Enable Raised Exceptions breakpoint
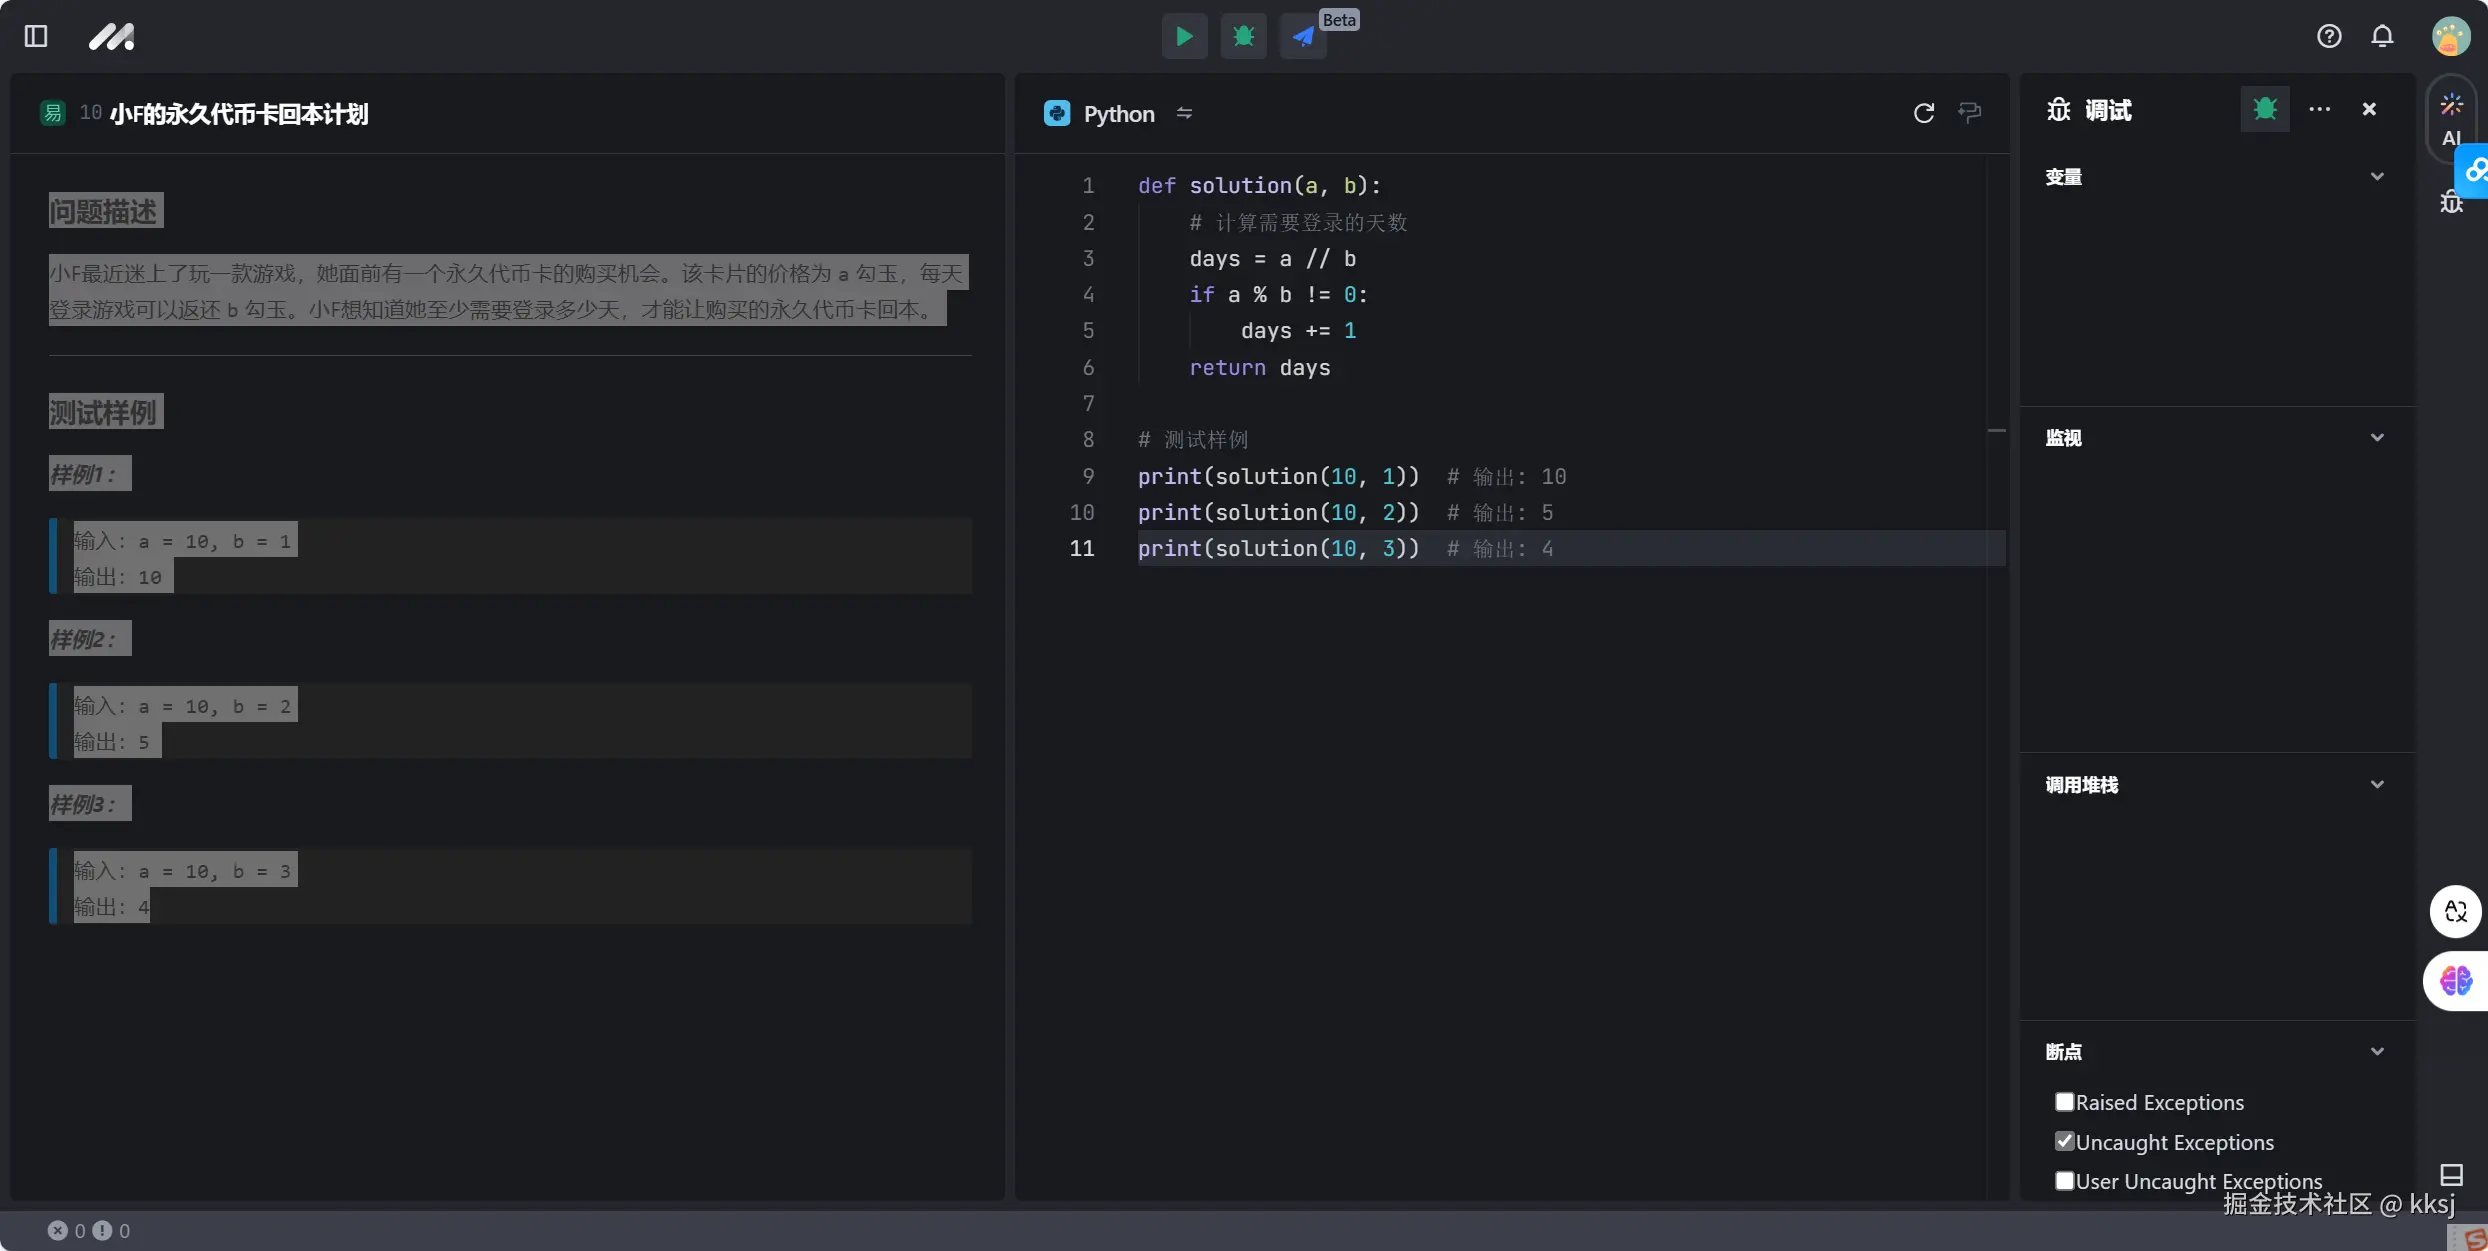Screen dimensions: 2488x1251 click(x=2065, y=1101)
